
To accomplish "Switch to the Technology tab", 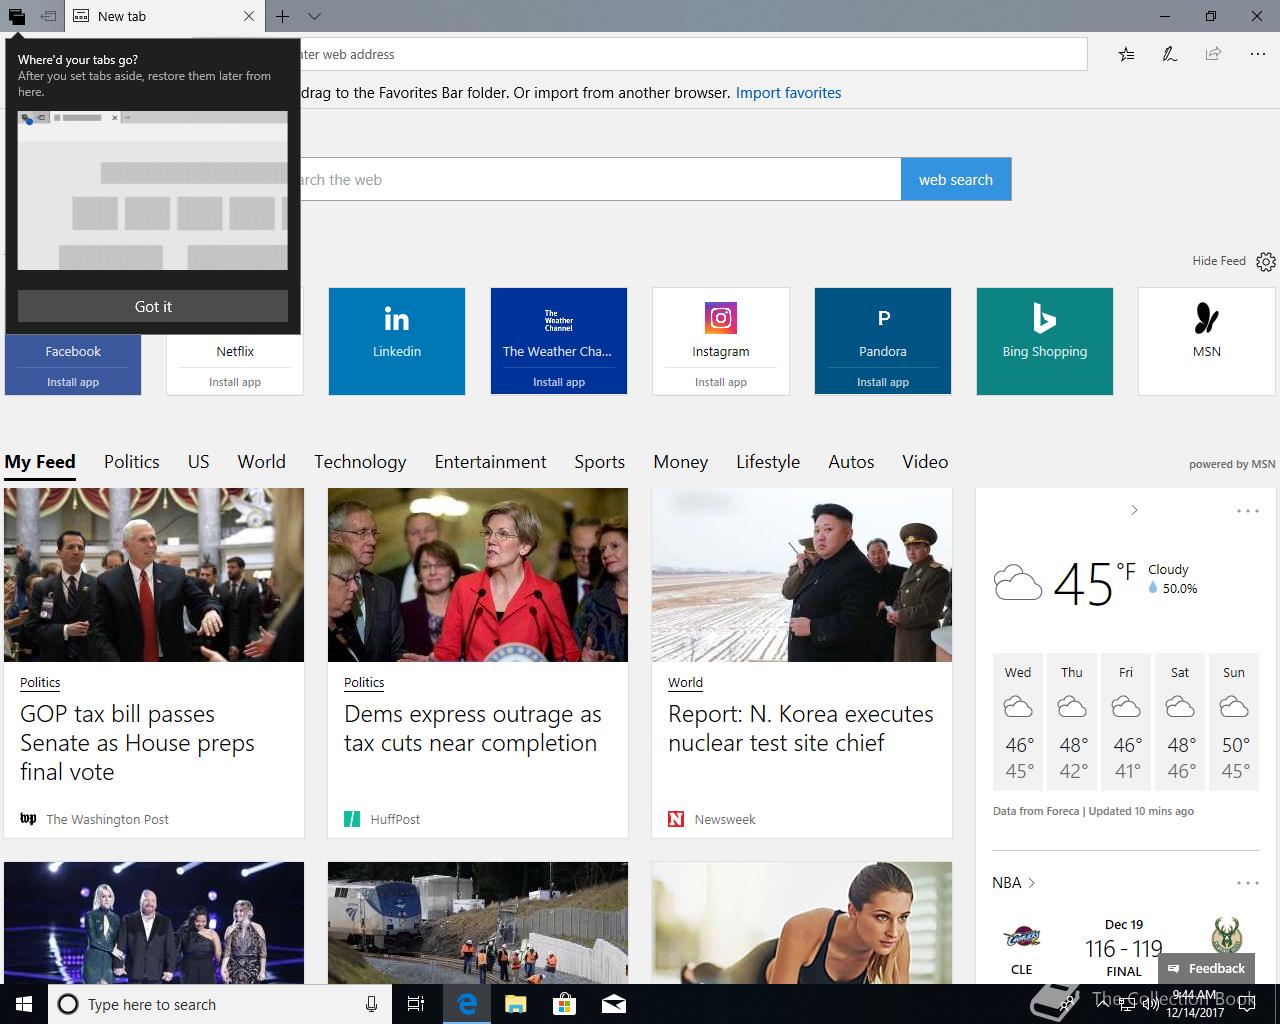I will click(360, 462).
